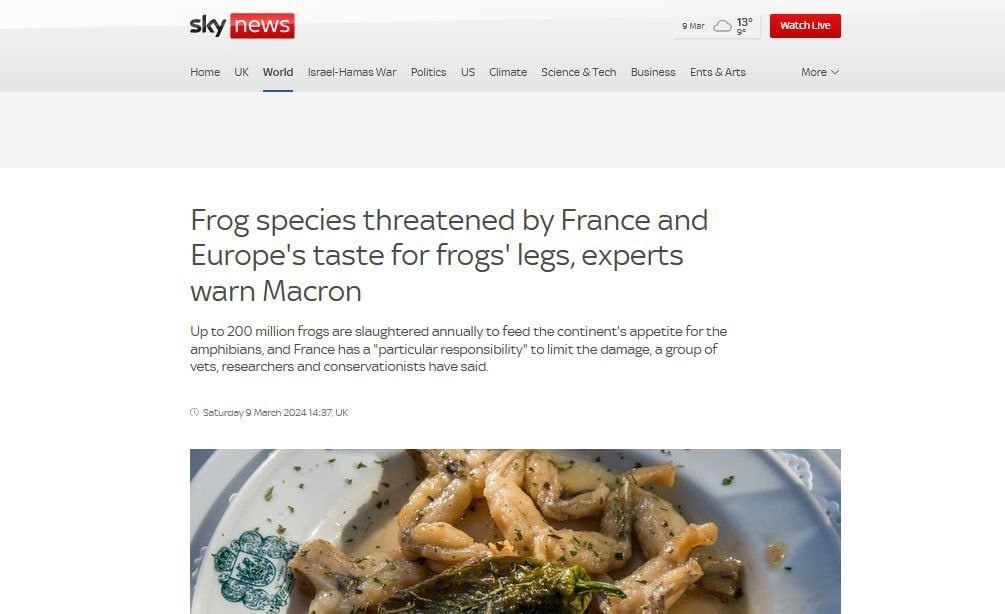The image size is (1005, 614).
Task: Click the Saturday 9 March 2024 timestamp
Action: (276, 413)
